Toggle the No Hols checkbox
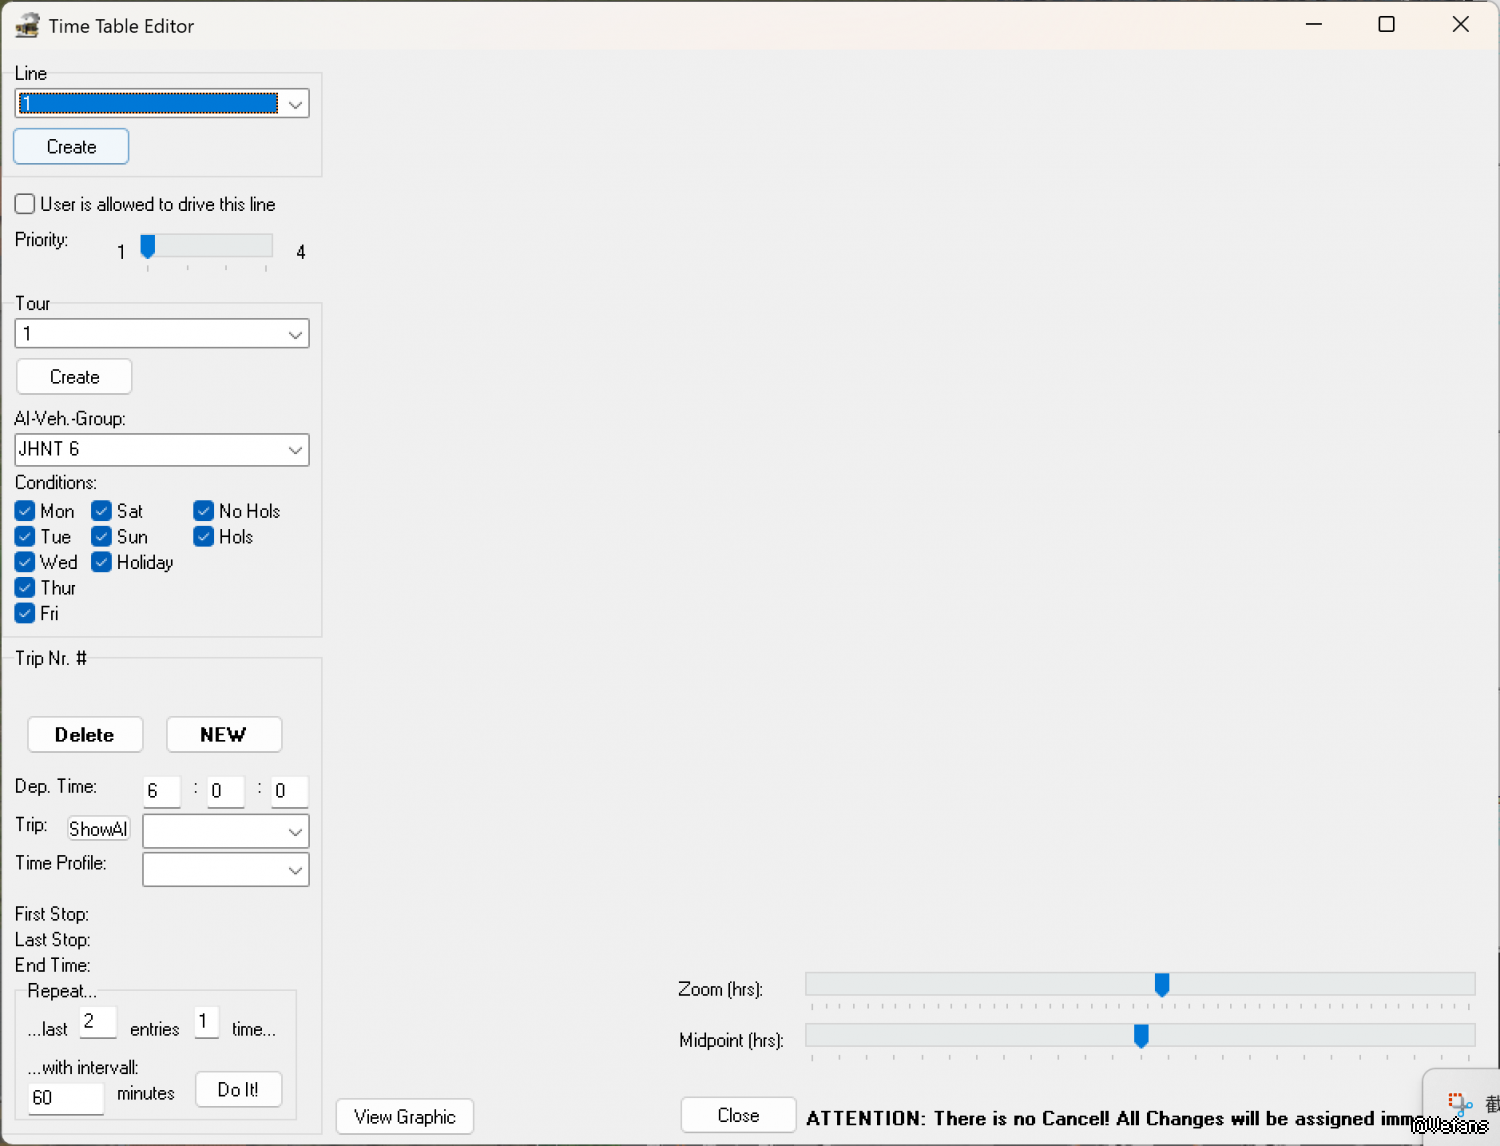The width and height of the screenshot is (1500, 1146). (x=204, y=511)
